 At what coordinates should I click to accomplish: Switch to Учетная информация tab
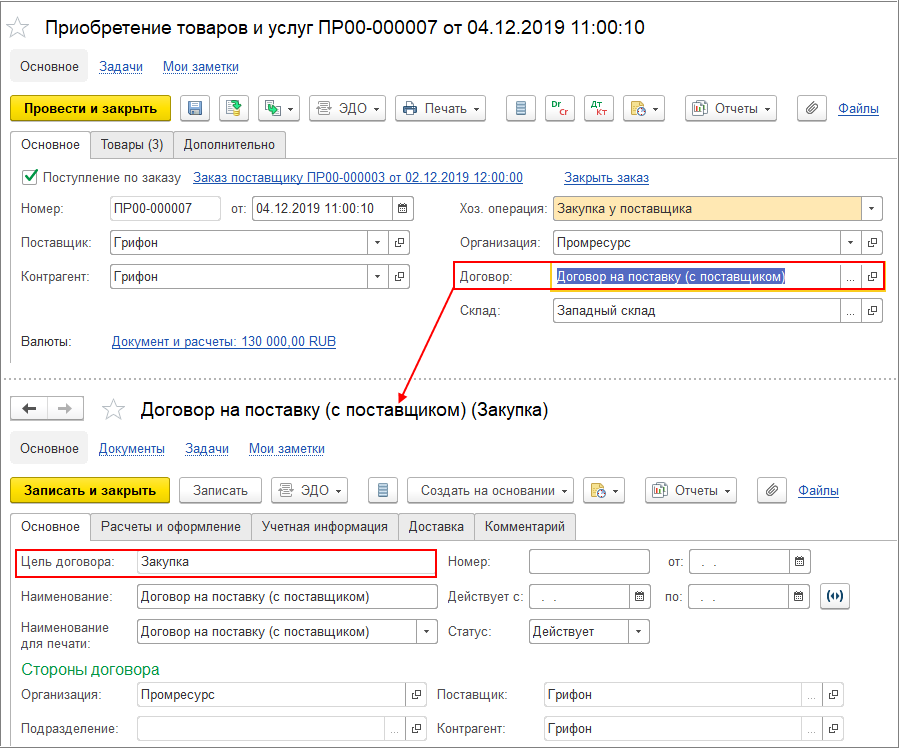[x=325, y=527]
